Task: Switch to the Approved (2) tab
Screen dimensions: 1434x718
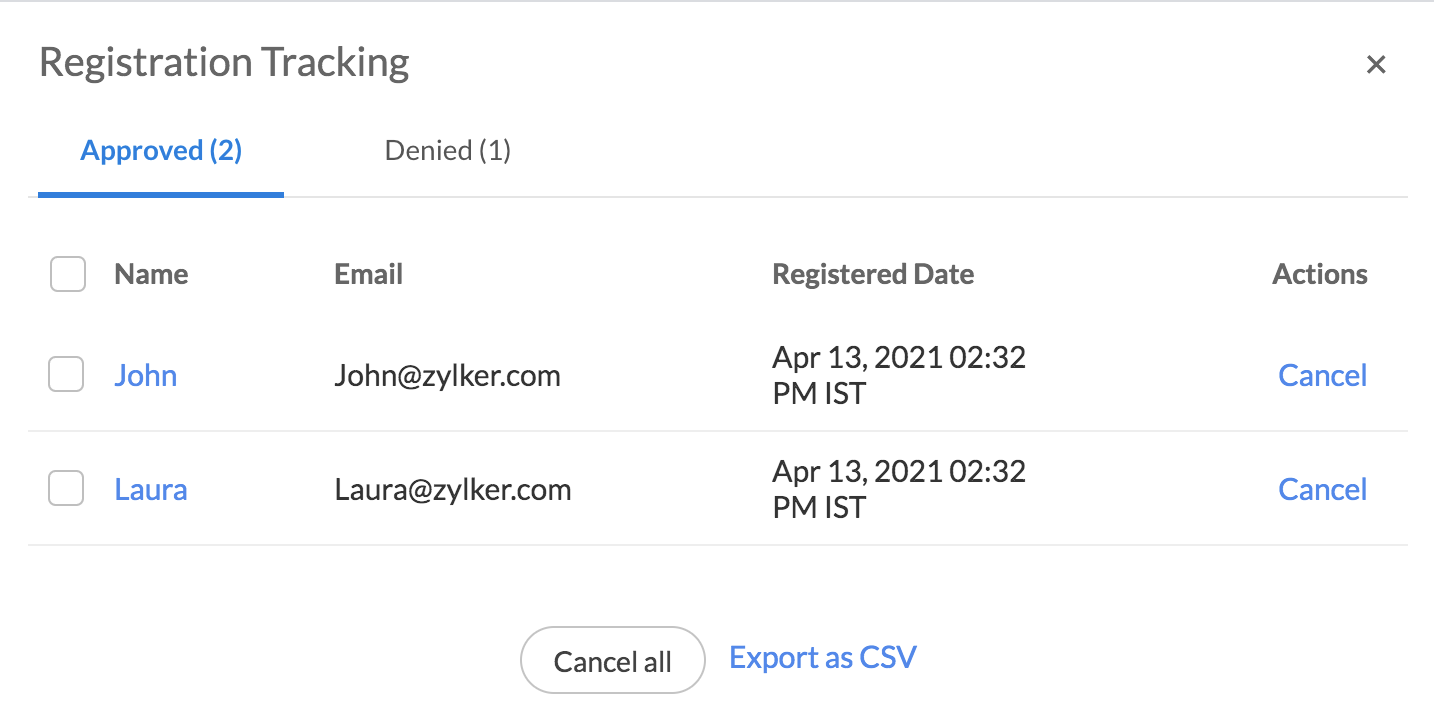Action: pos(161,151)
